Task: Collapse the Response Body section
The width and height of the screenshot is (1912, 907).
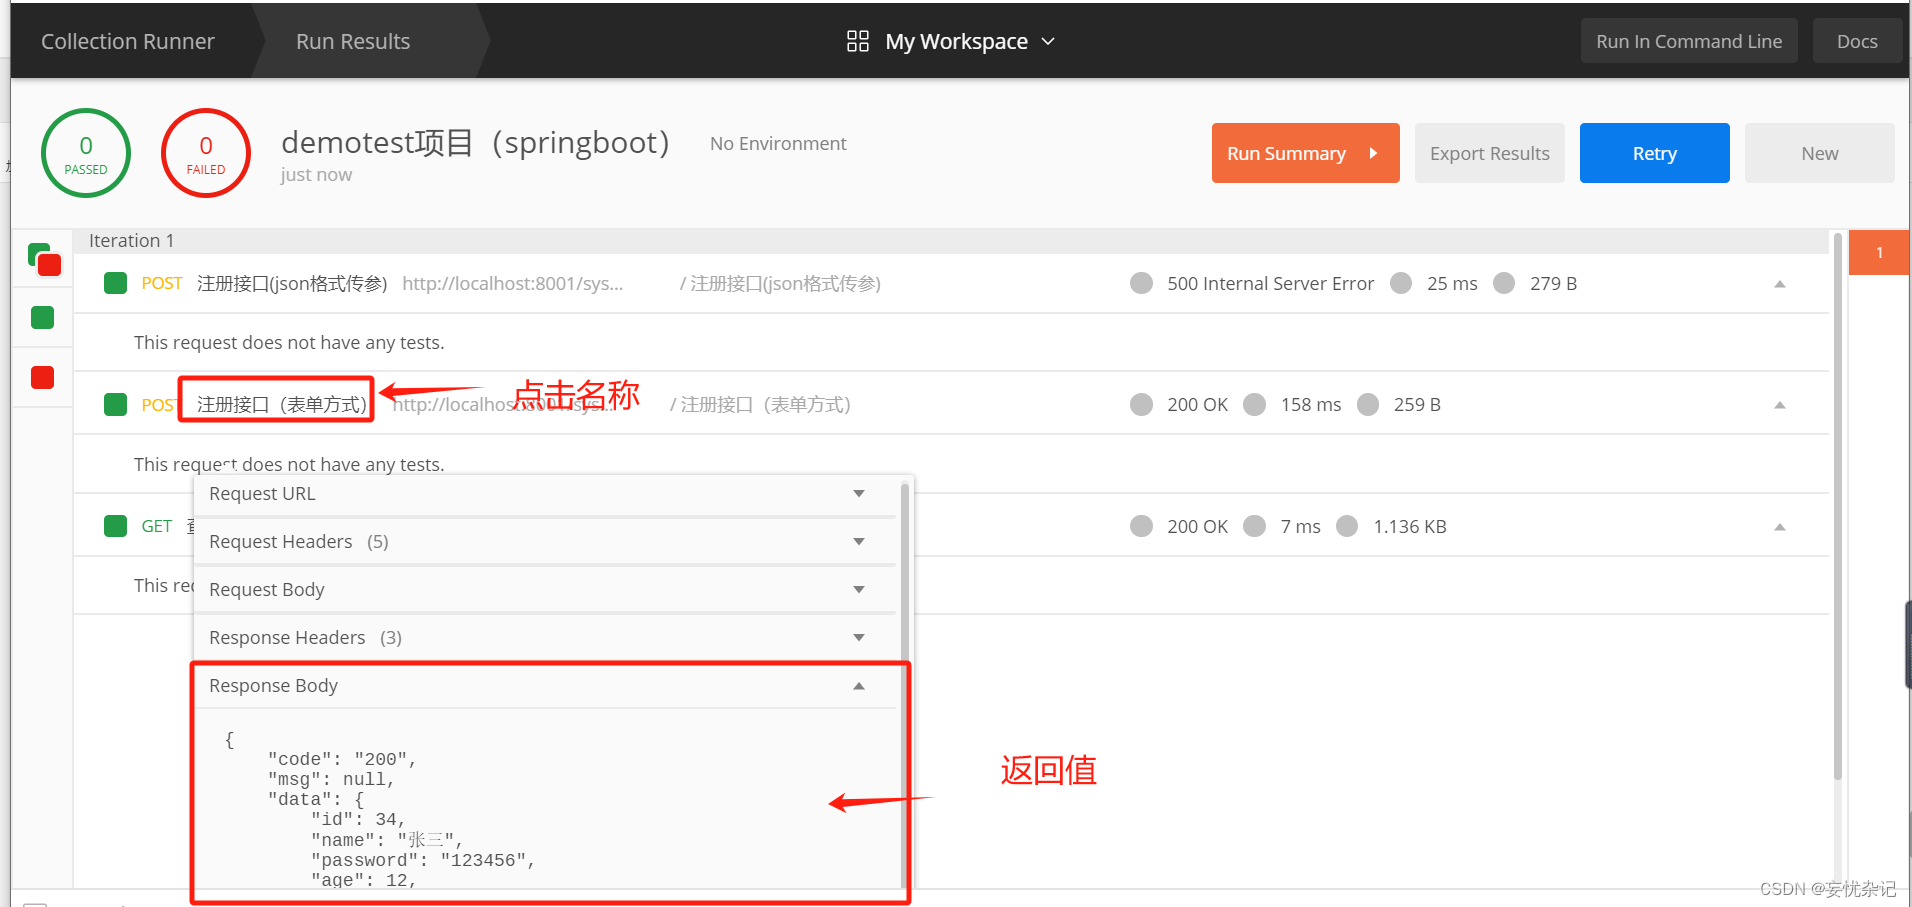Action: point(545,686)
